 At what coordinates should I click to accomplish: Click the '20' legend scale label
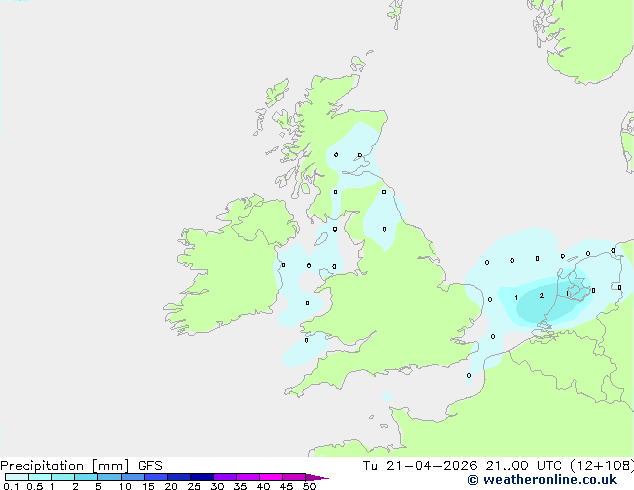click(x=171, y=486)
